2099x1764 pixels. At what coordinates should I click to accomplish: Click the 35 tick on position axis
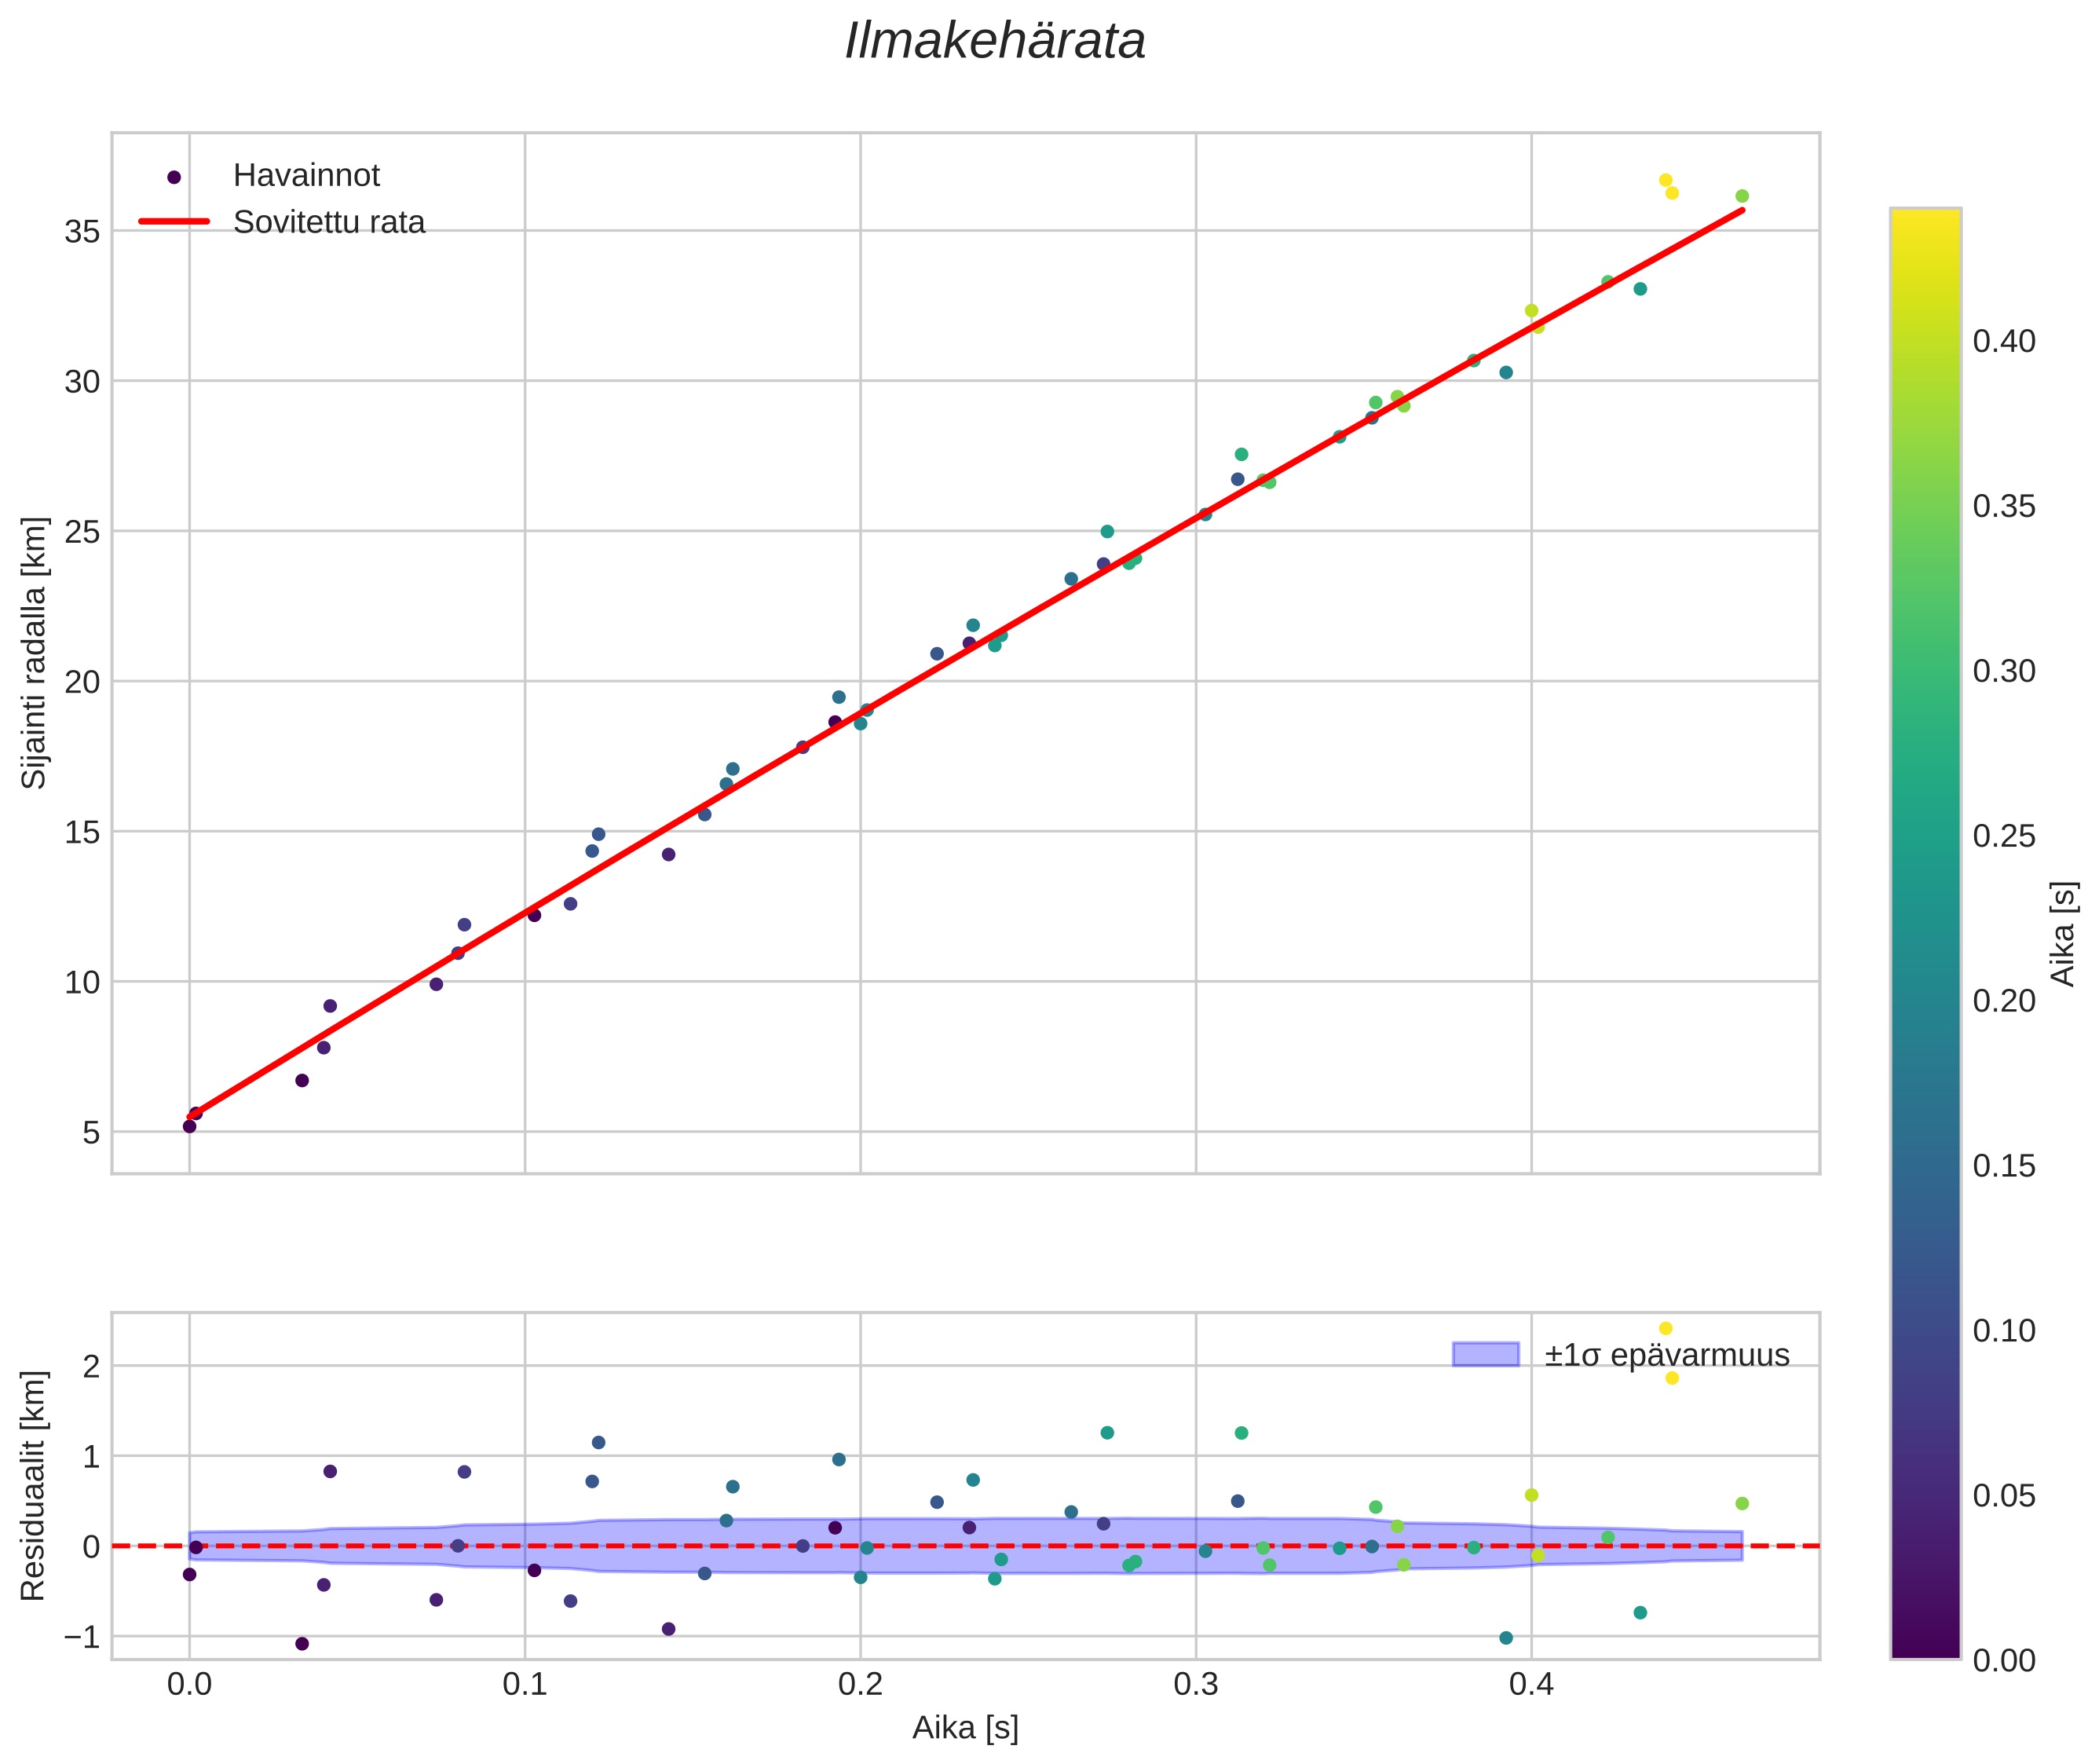point(82,232)
